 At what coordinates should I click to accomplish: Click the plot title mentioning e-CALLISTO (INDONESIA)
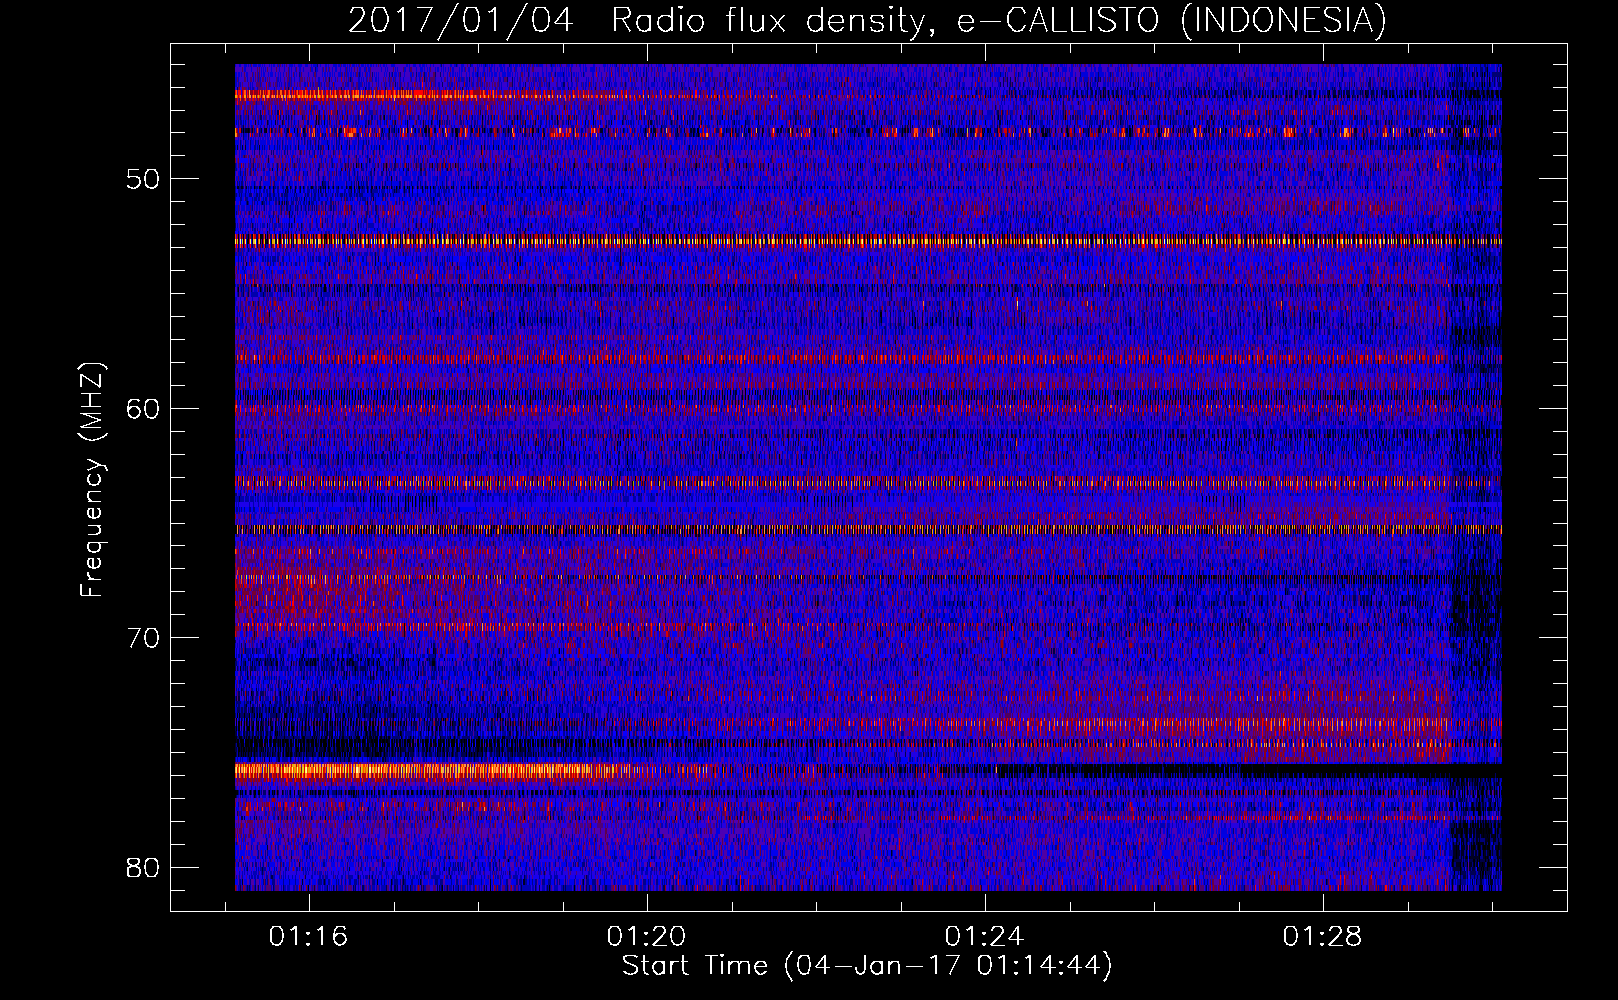tap(867, 20)
